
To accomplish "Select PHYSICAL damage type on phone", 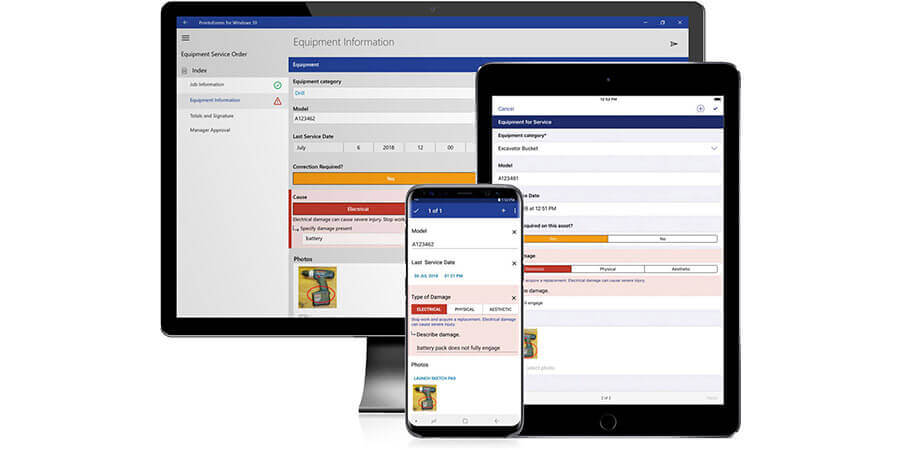I will (465, 309).
